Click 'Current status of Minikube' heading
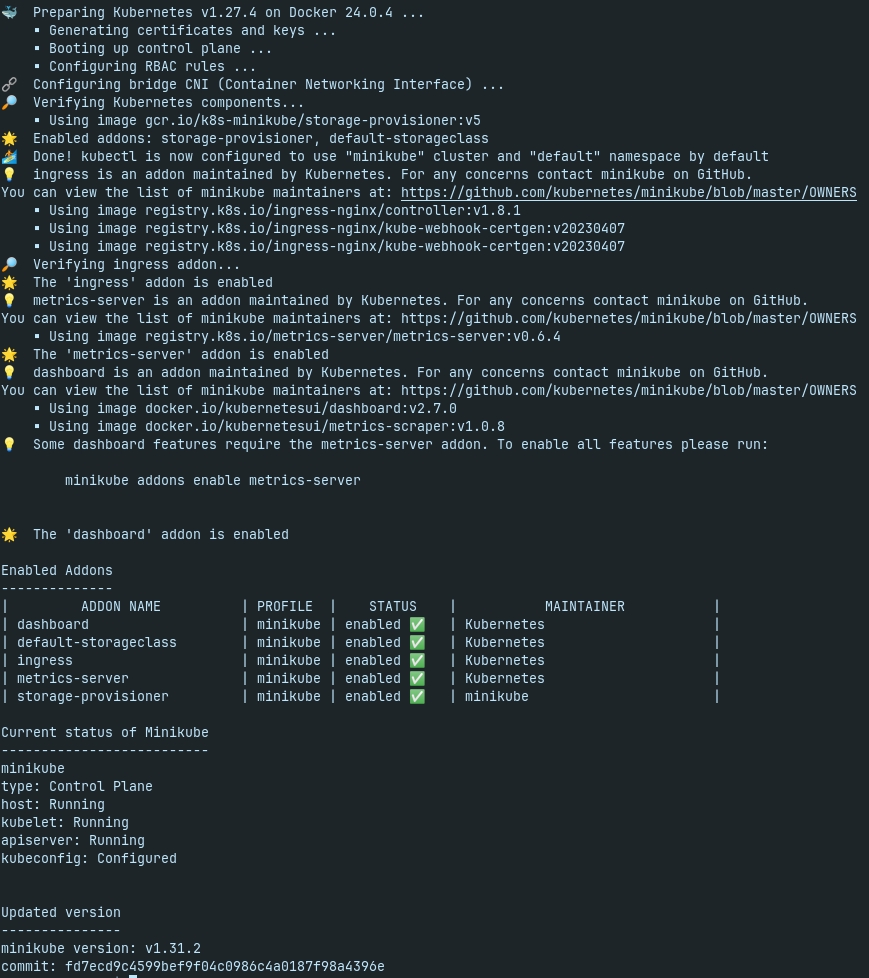 105,732
